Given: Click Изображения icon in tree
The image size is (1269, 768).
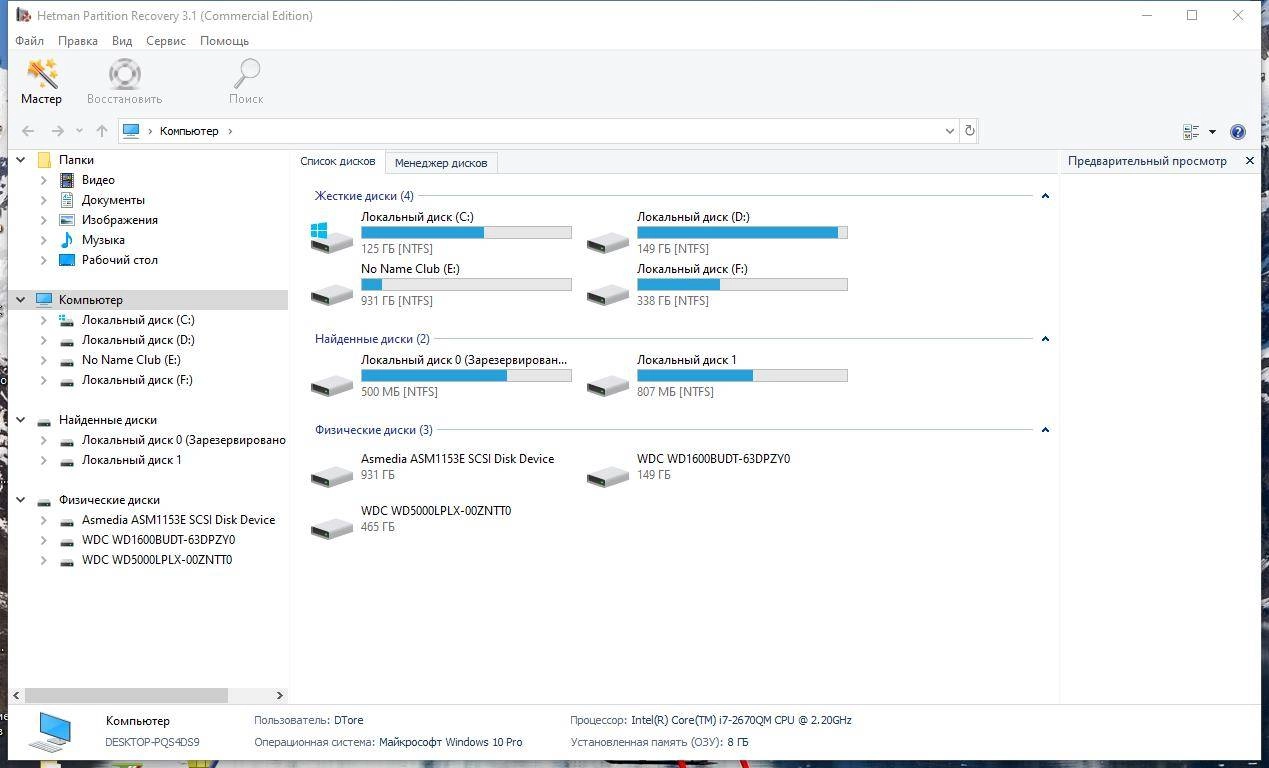Looking at the screenshot, I should pyautogui.click(x=67, y=220).
